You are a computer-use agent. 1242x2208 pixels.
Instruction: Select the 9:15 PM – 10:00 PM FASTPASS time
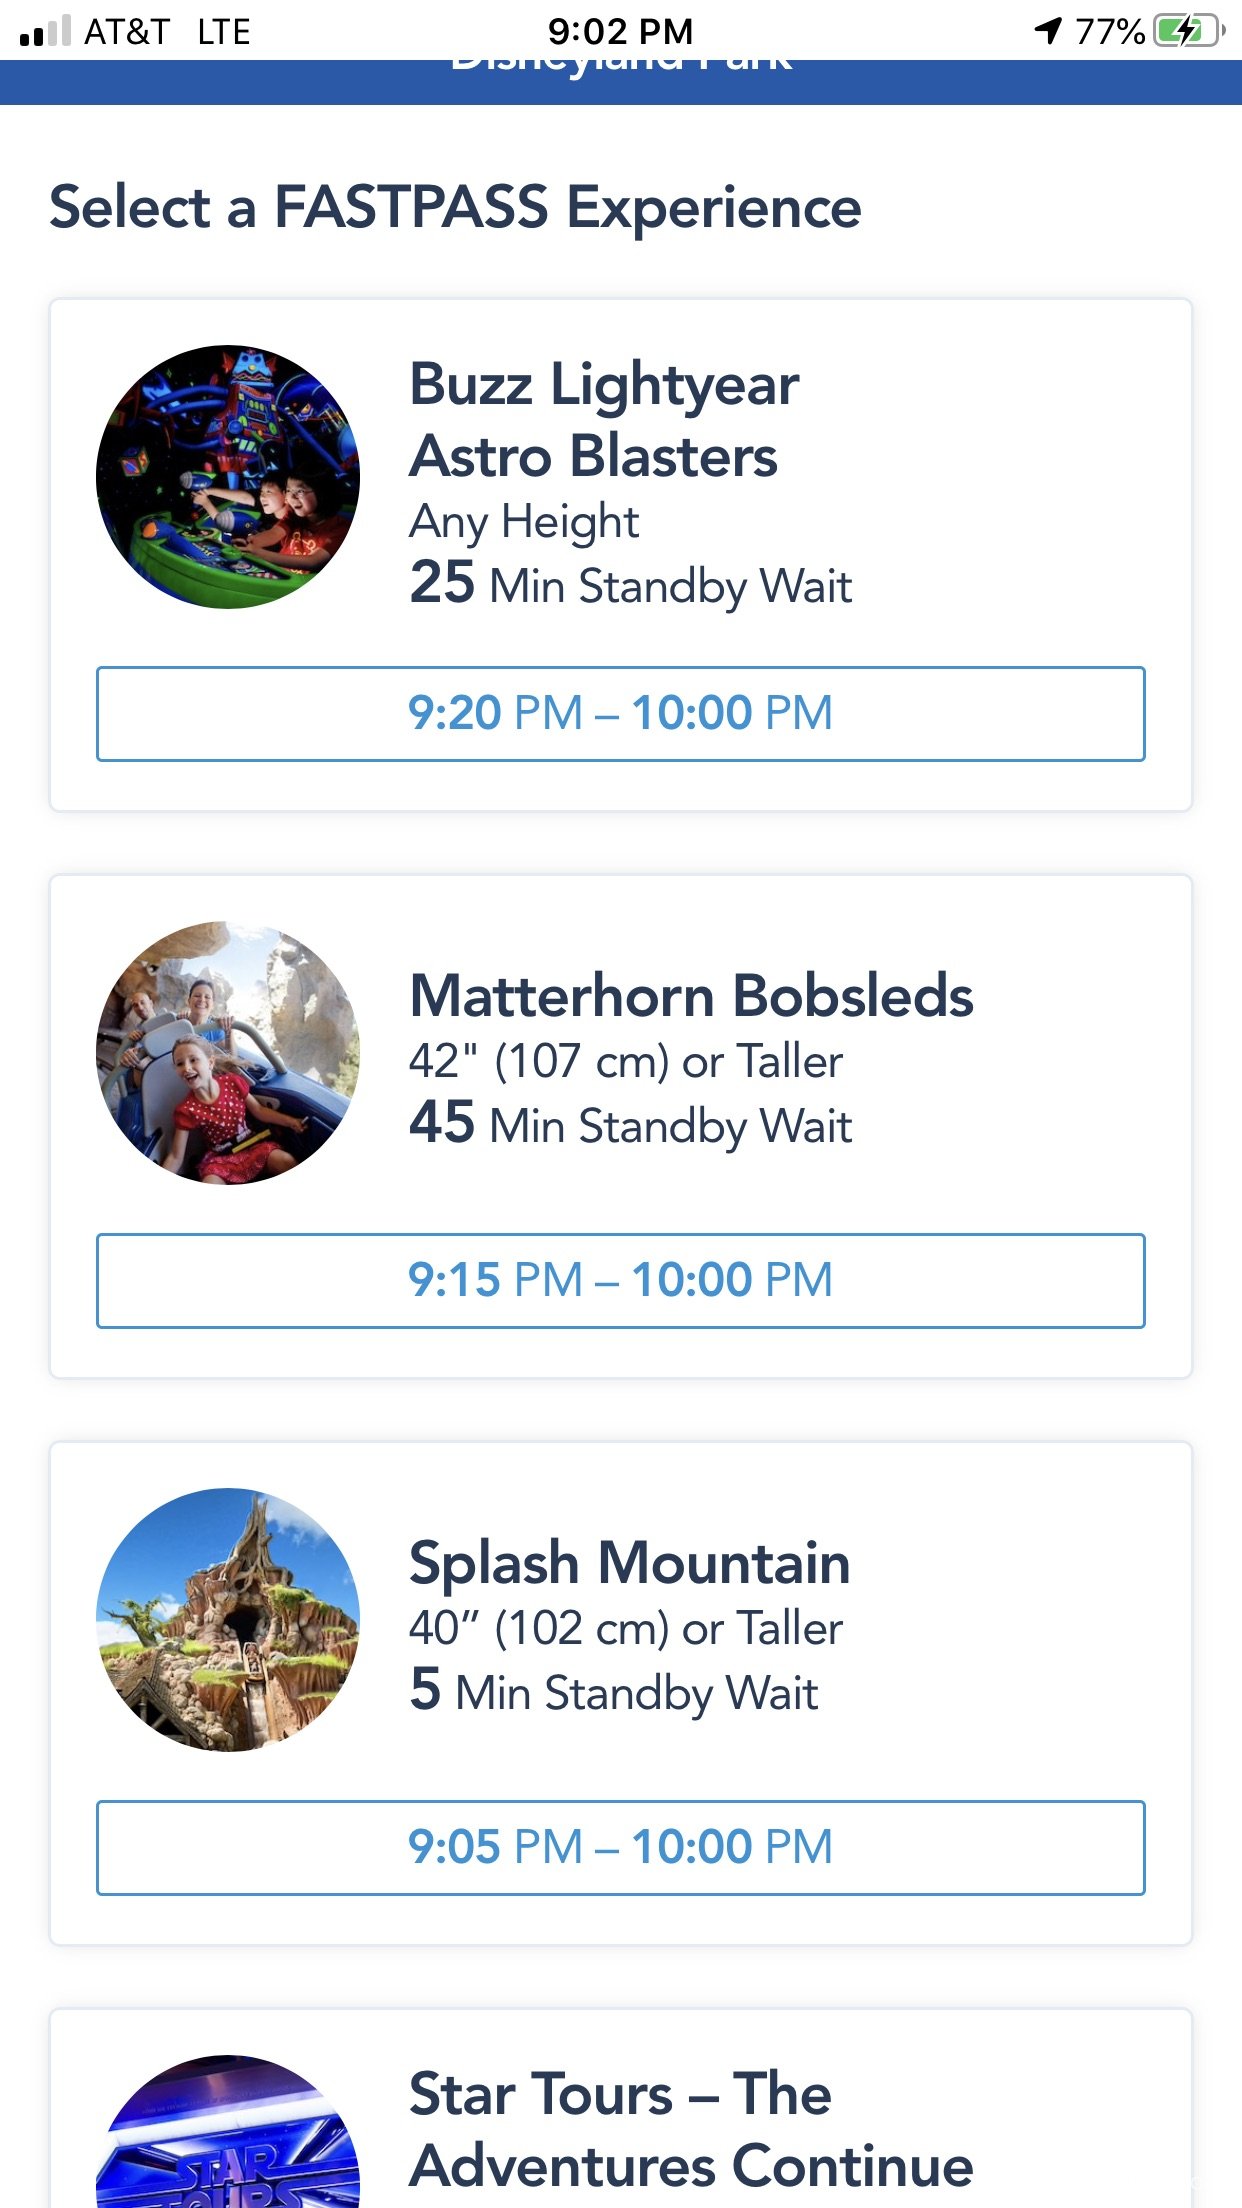pos(621,1281)
